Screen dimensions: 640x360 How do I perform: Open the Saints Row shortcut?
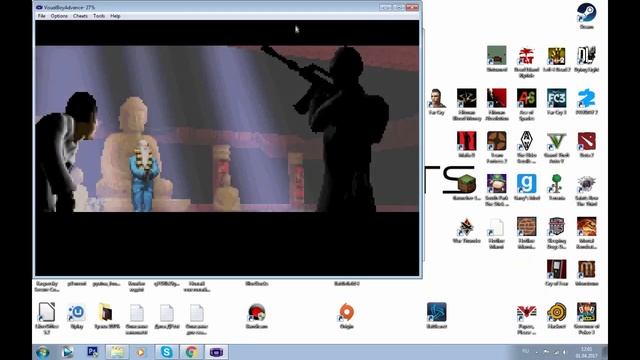(x=587, y=190)
